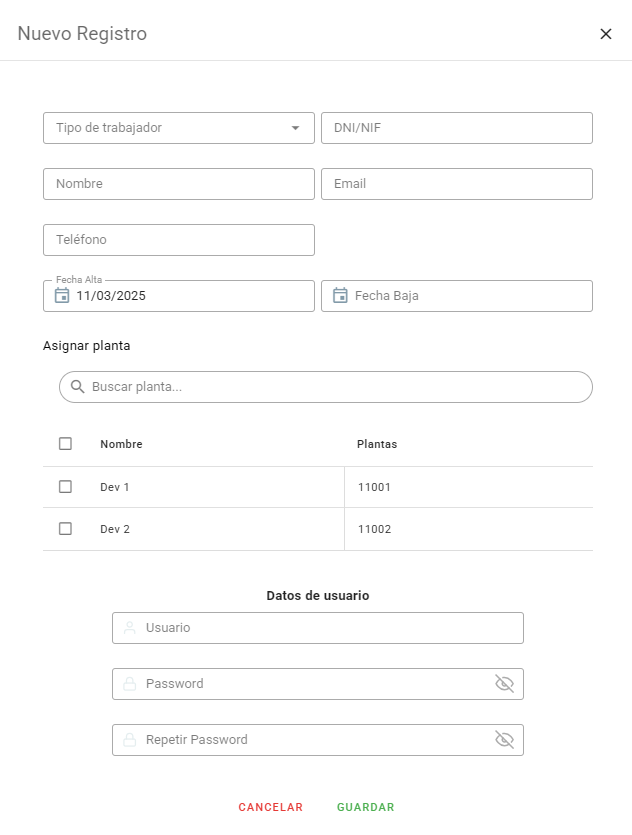632x835 pixels.
Task: Click the lock icon in Repetir Password field
Action: (130, 740)
